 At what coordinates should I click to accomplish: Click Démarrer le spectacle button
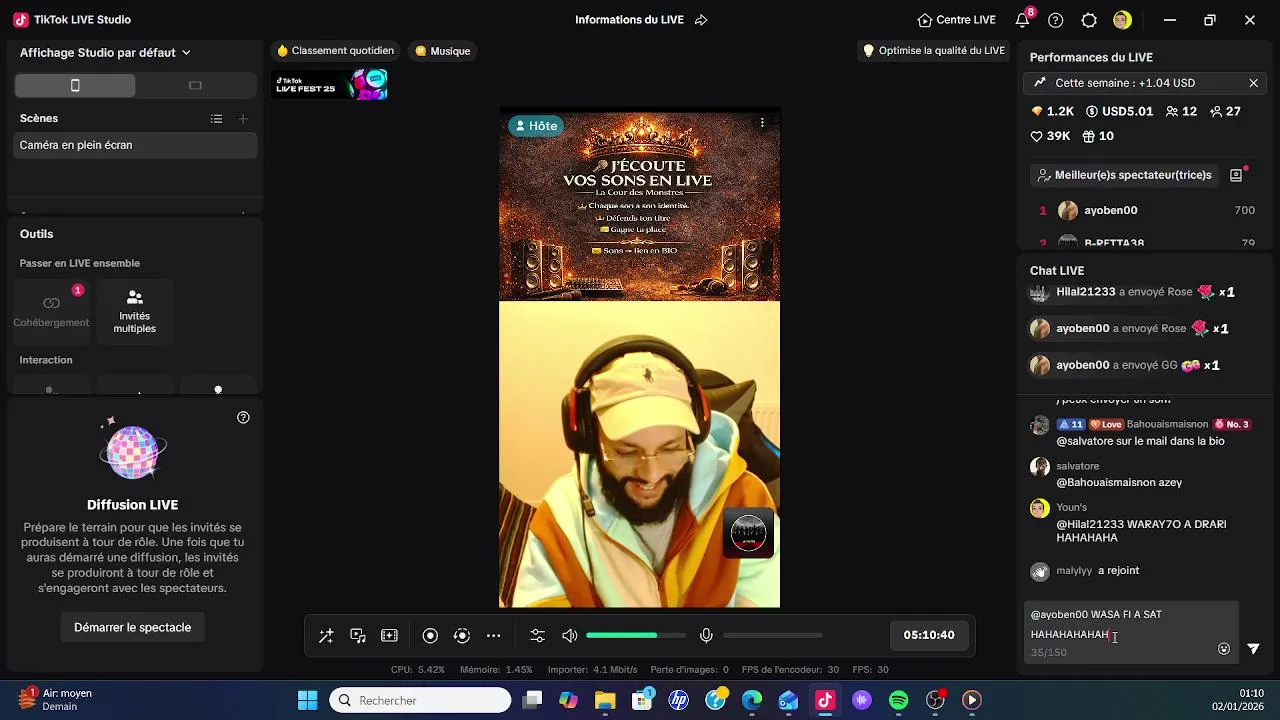(x=133, y=628)
